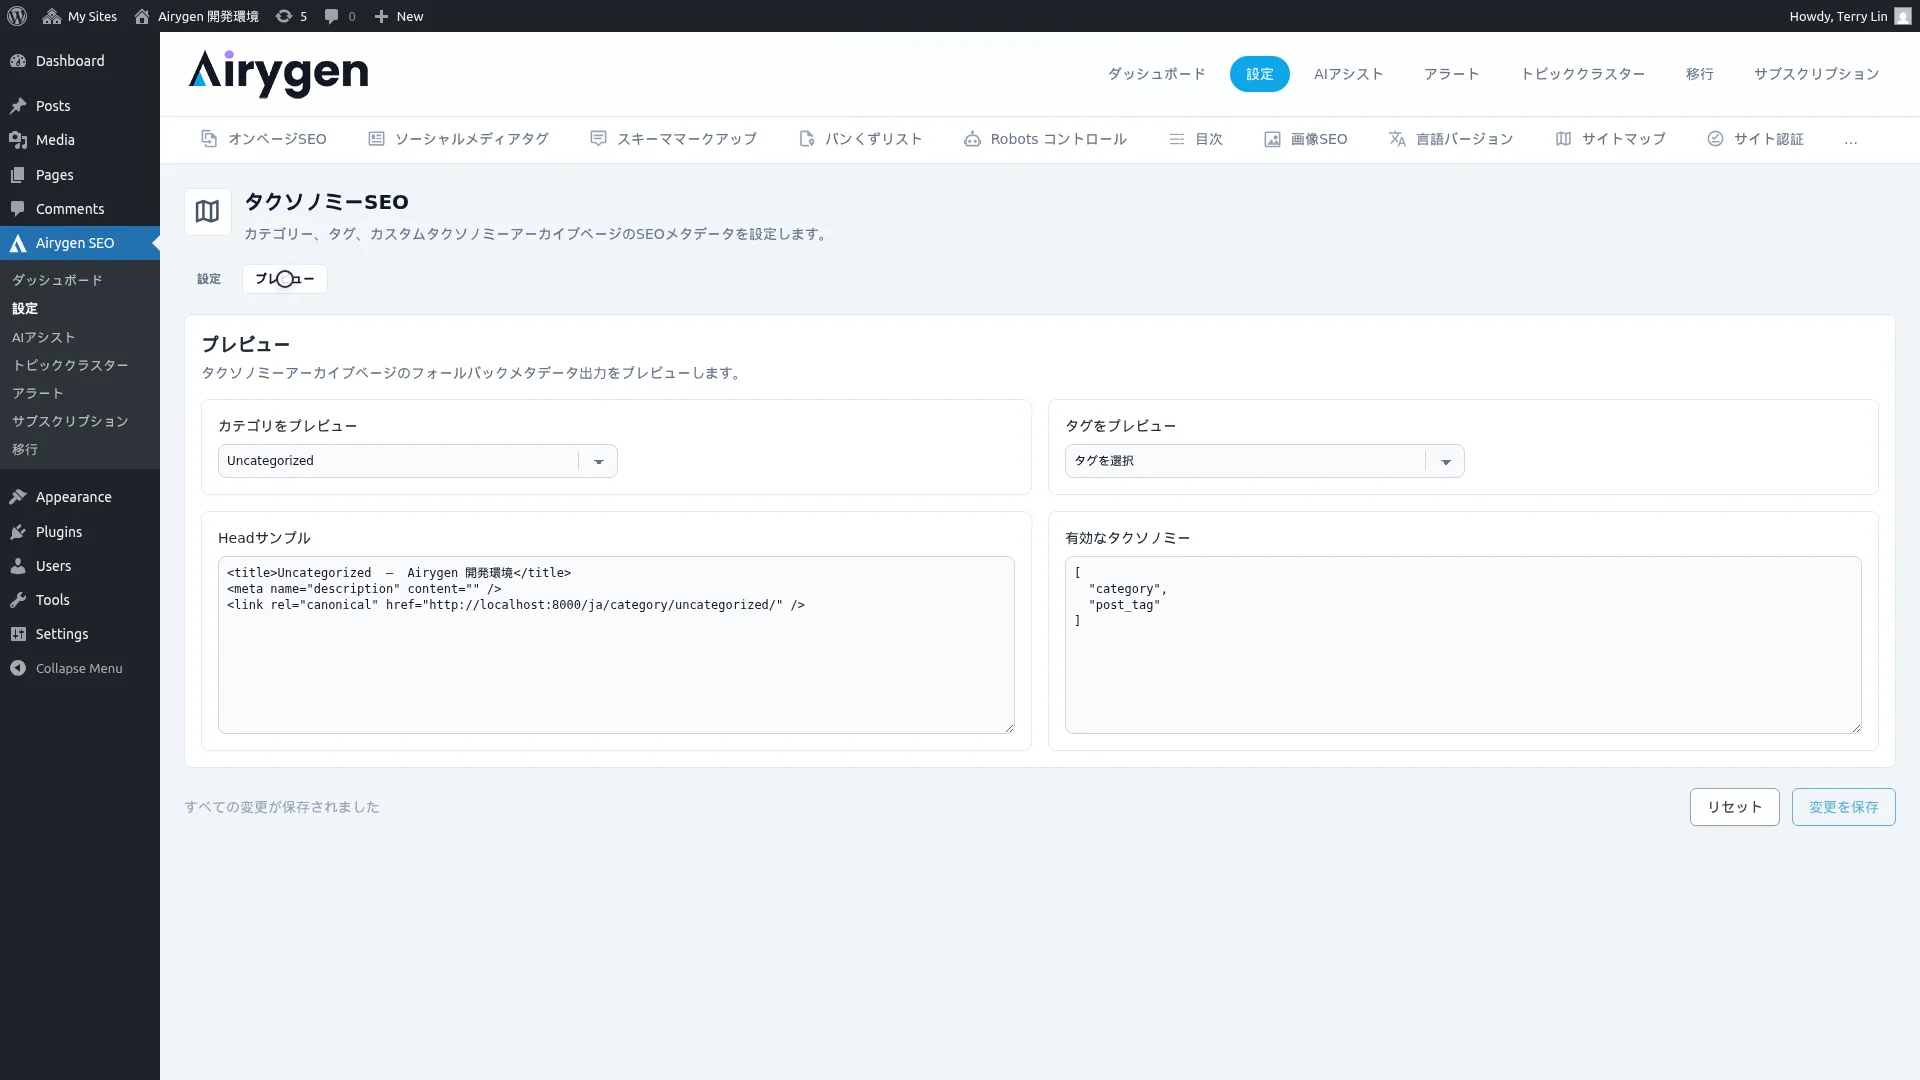Click Howdy, Terry Lin account menu
This screenshot has height=1080, width=1920.
[1850, 16]
